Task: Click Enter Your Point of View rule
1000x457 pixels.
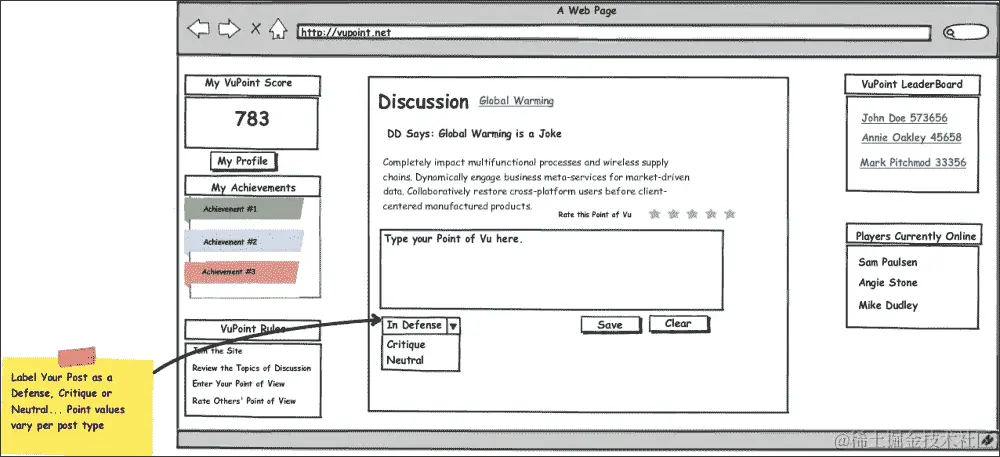Action: pyautogui.click(x=239, y=384)
